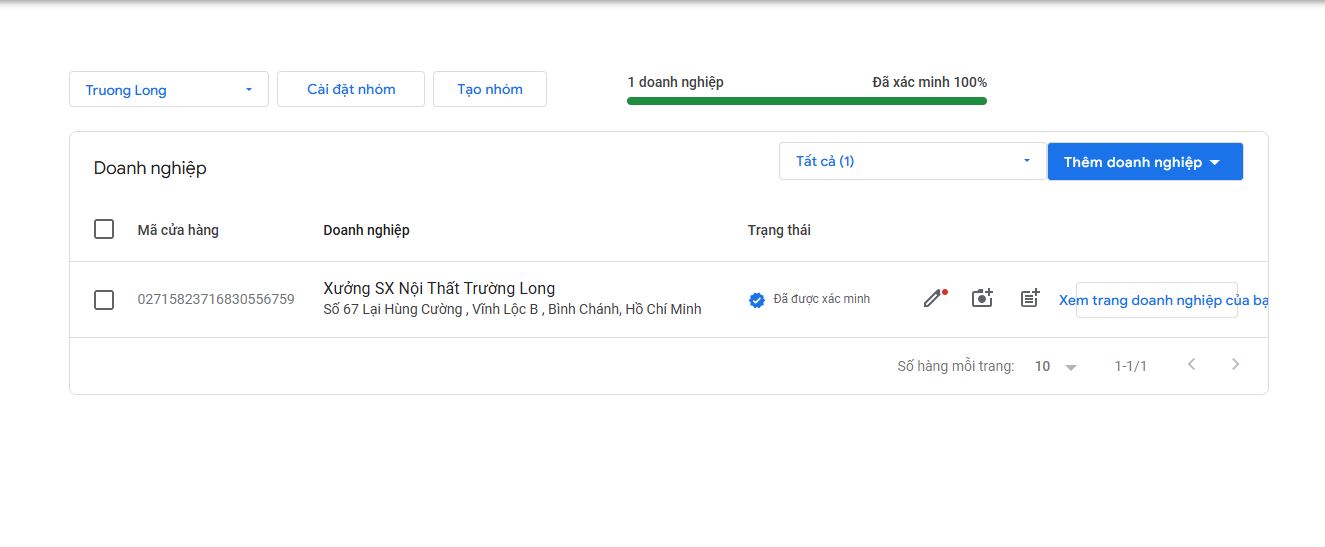Open the Truong Long group dropdown
The width and height of the screenshot is (1325, 547).
169,89
